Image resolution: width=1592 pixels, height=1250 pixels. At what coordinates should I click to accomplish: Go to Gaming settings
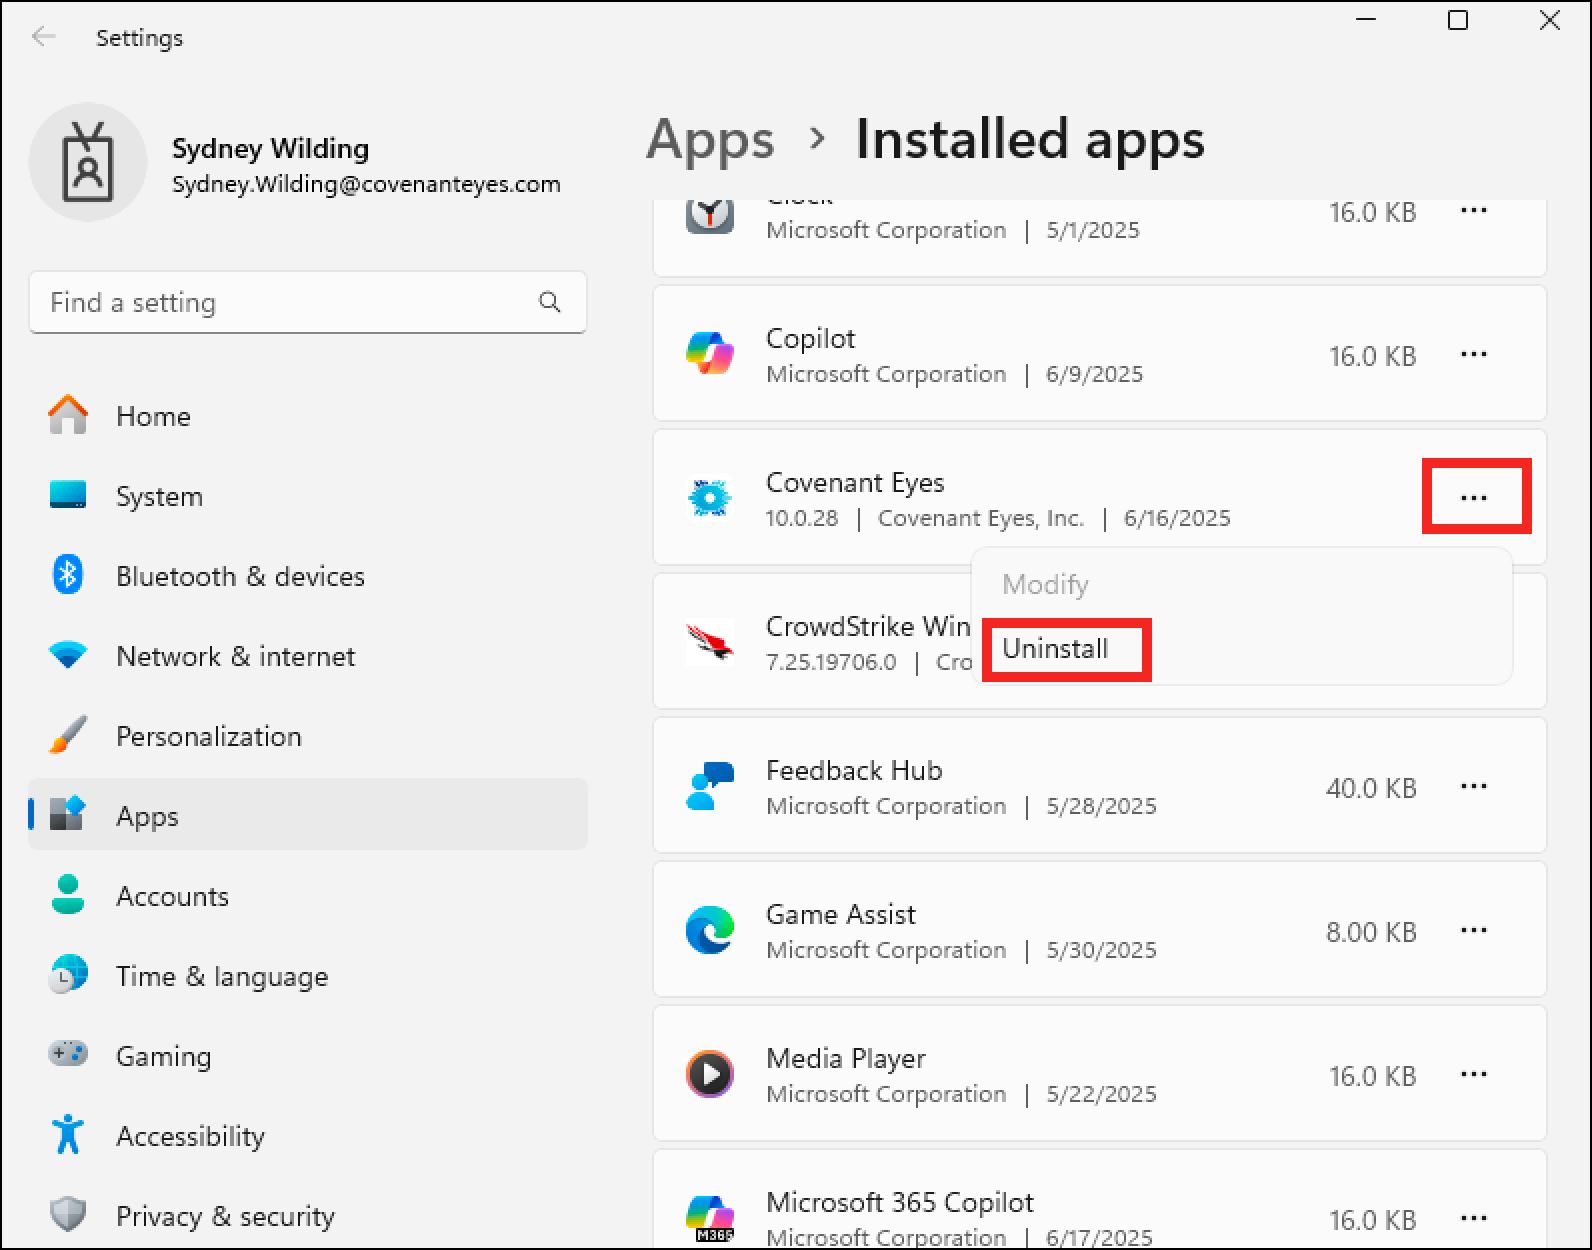308,1056
